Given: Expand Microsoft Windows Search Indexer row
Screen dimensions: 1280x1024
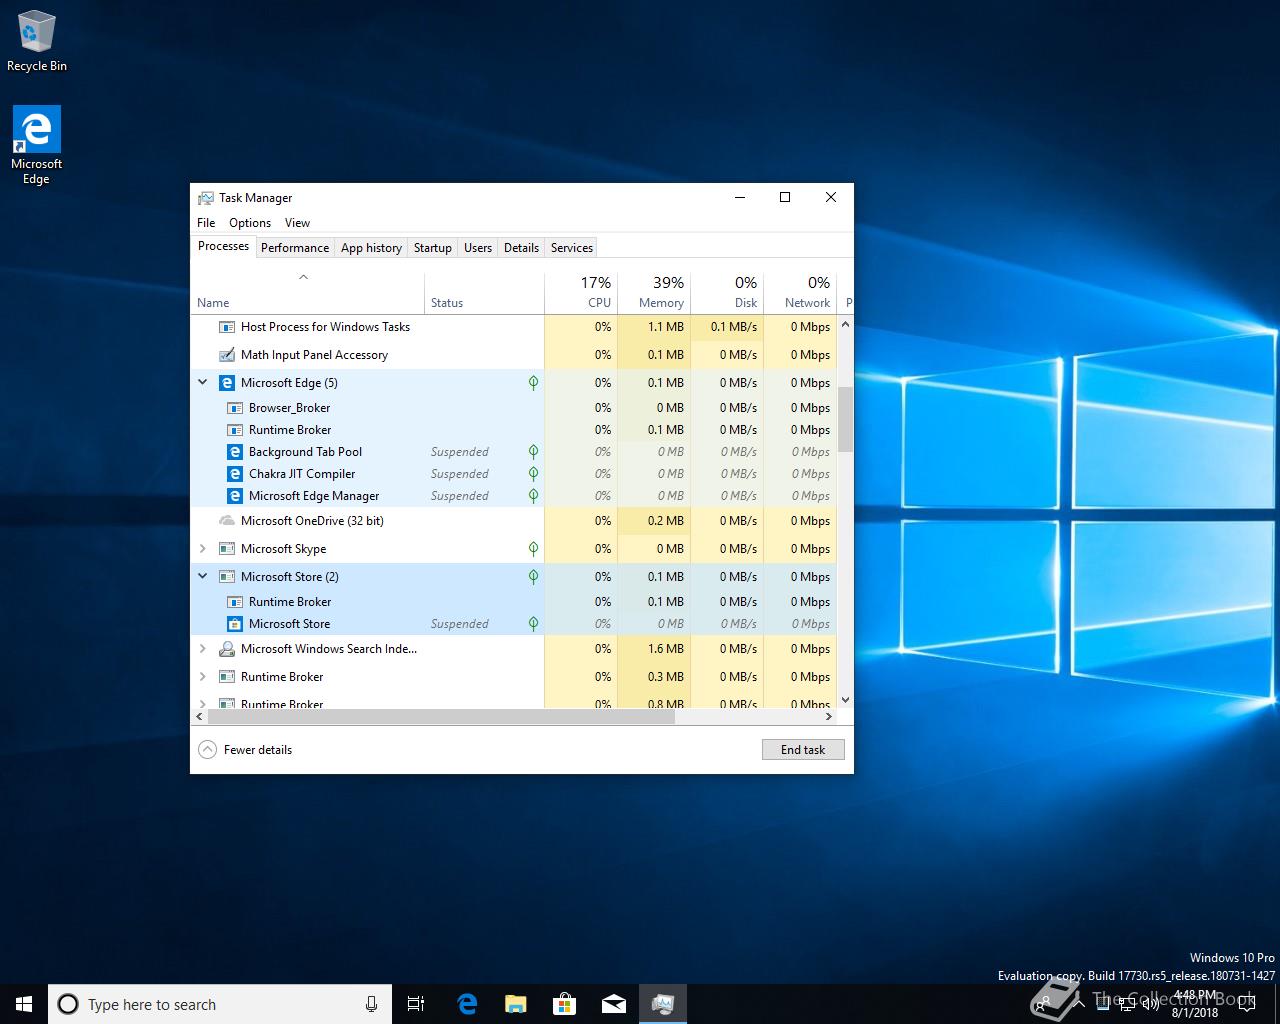Looking at the screenshot, I should (x=203, y=649).
